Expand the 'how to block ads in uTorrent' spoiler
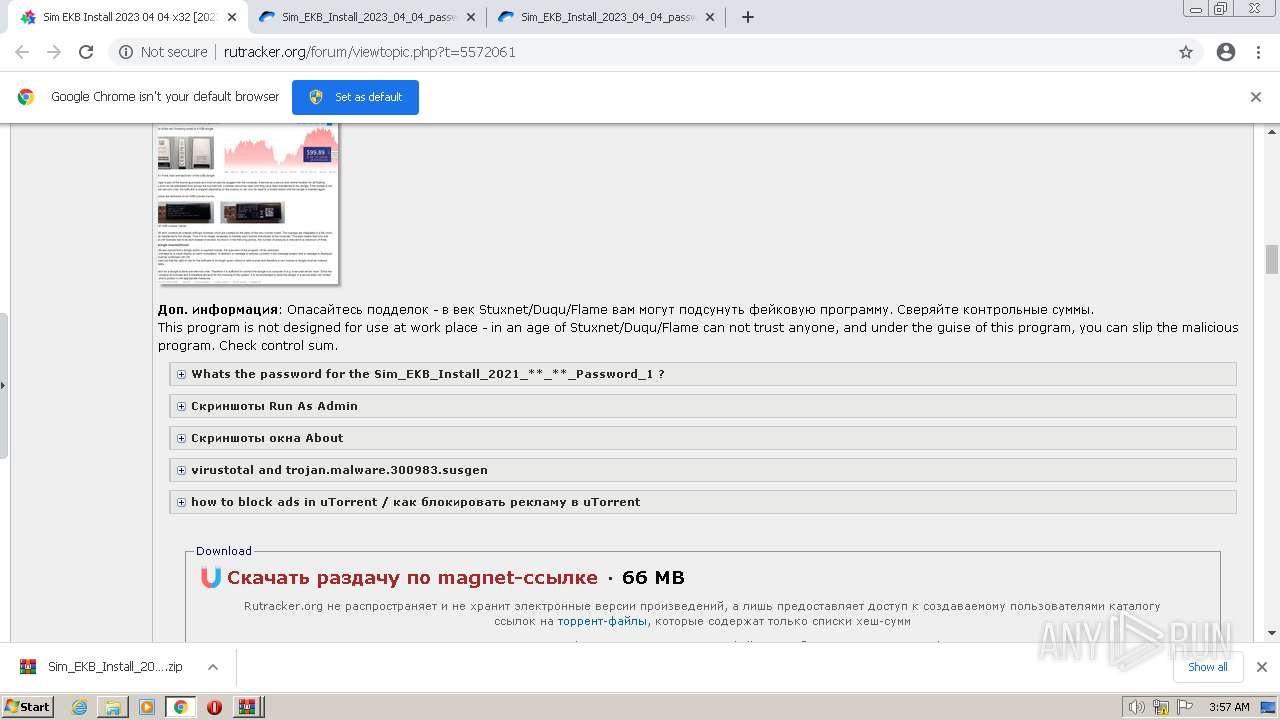This screenshot has height=720, width=1280. click(x=703, y=502)
